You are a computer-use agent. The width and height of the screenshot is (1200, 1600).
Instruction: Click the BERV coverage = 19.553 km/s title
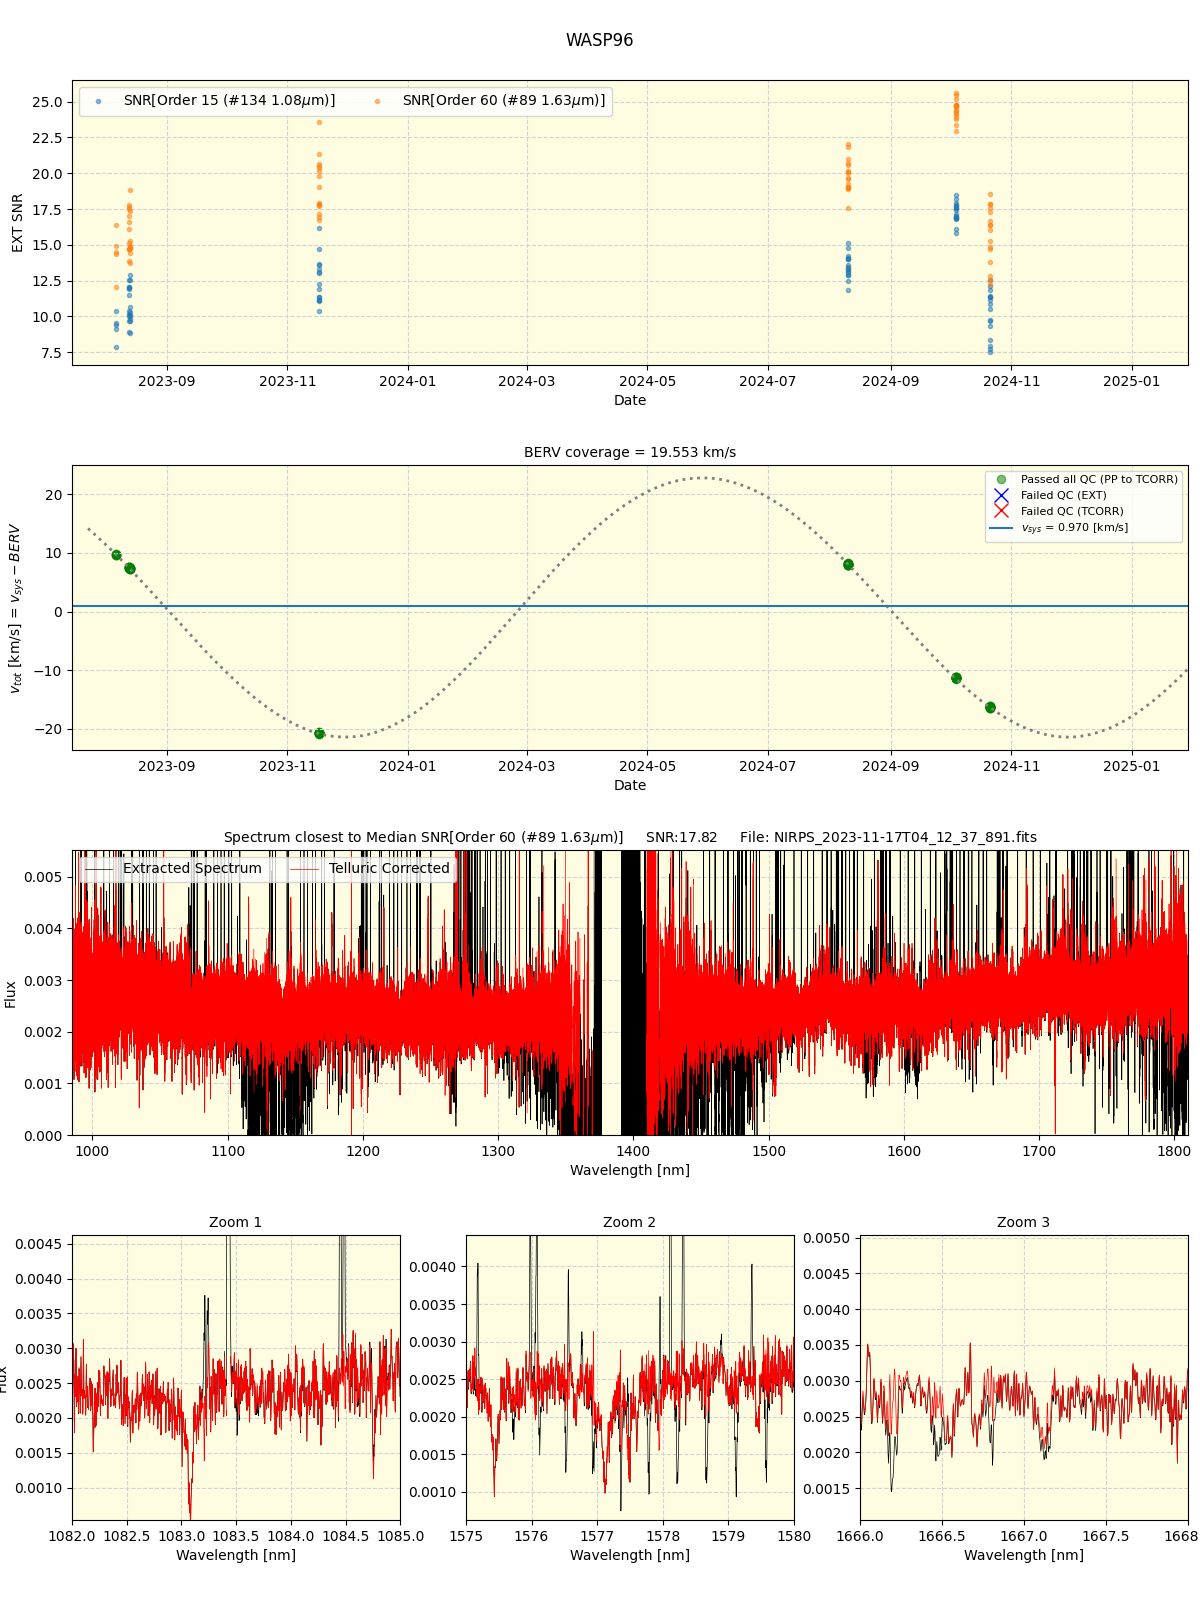[x=630, y=453]
